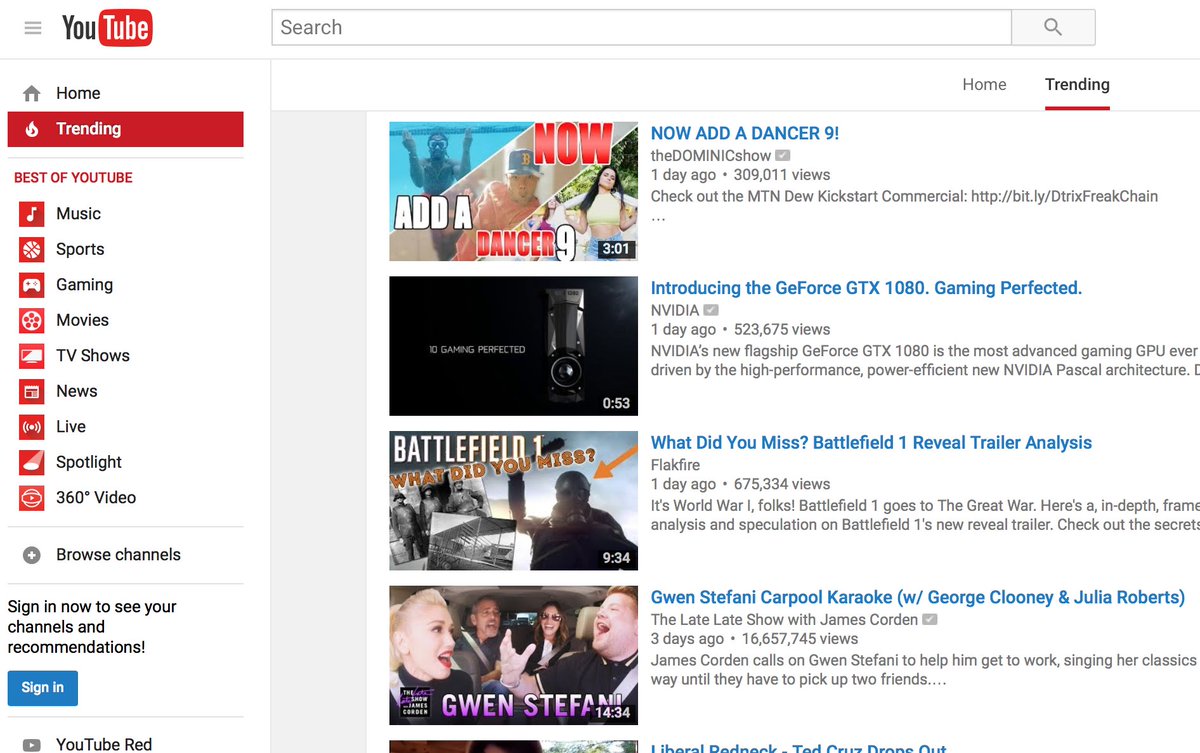Viewport: 1200px width, 753px height.
Task: Click the YouTube Red play icon
Action: [32, 745]
